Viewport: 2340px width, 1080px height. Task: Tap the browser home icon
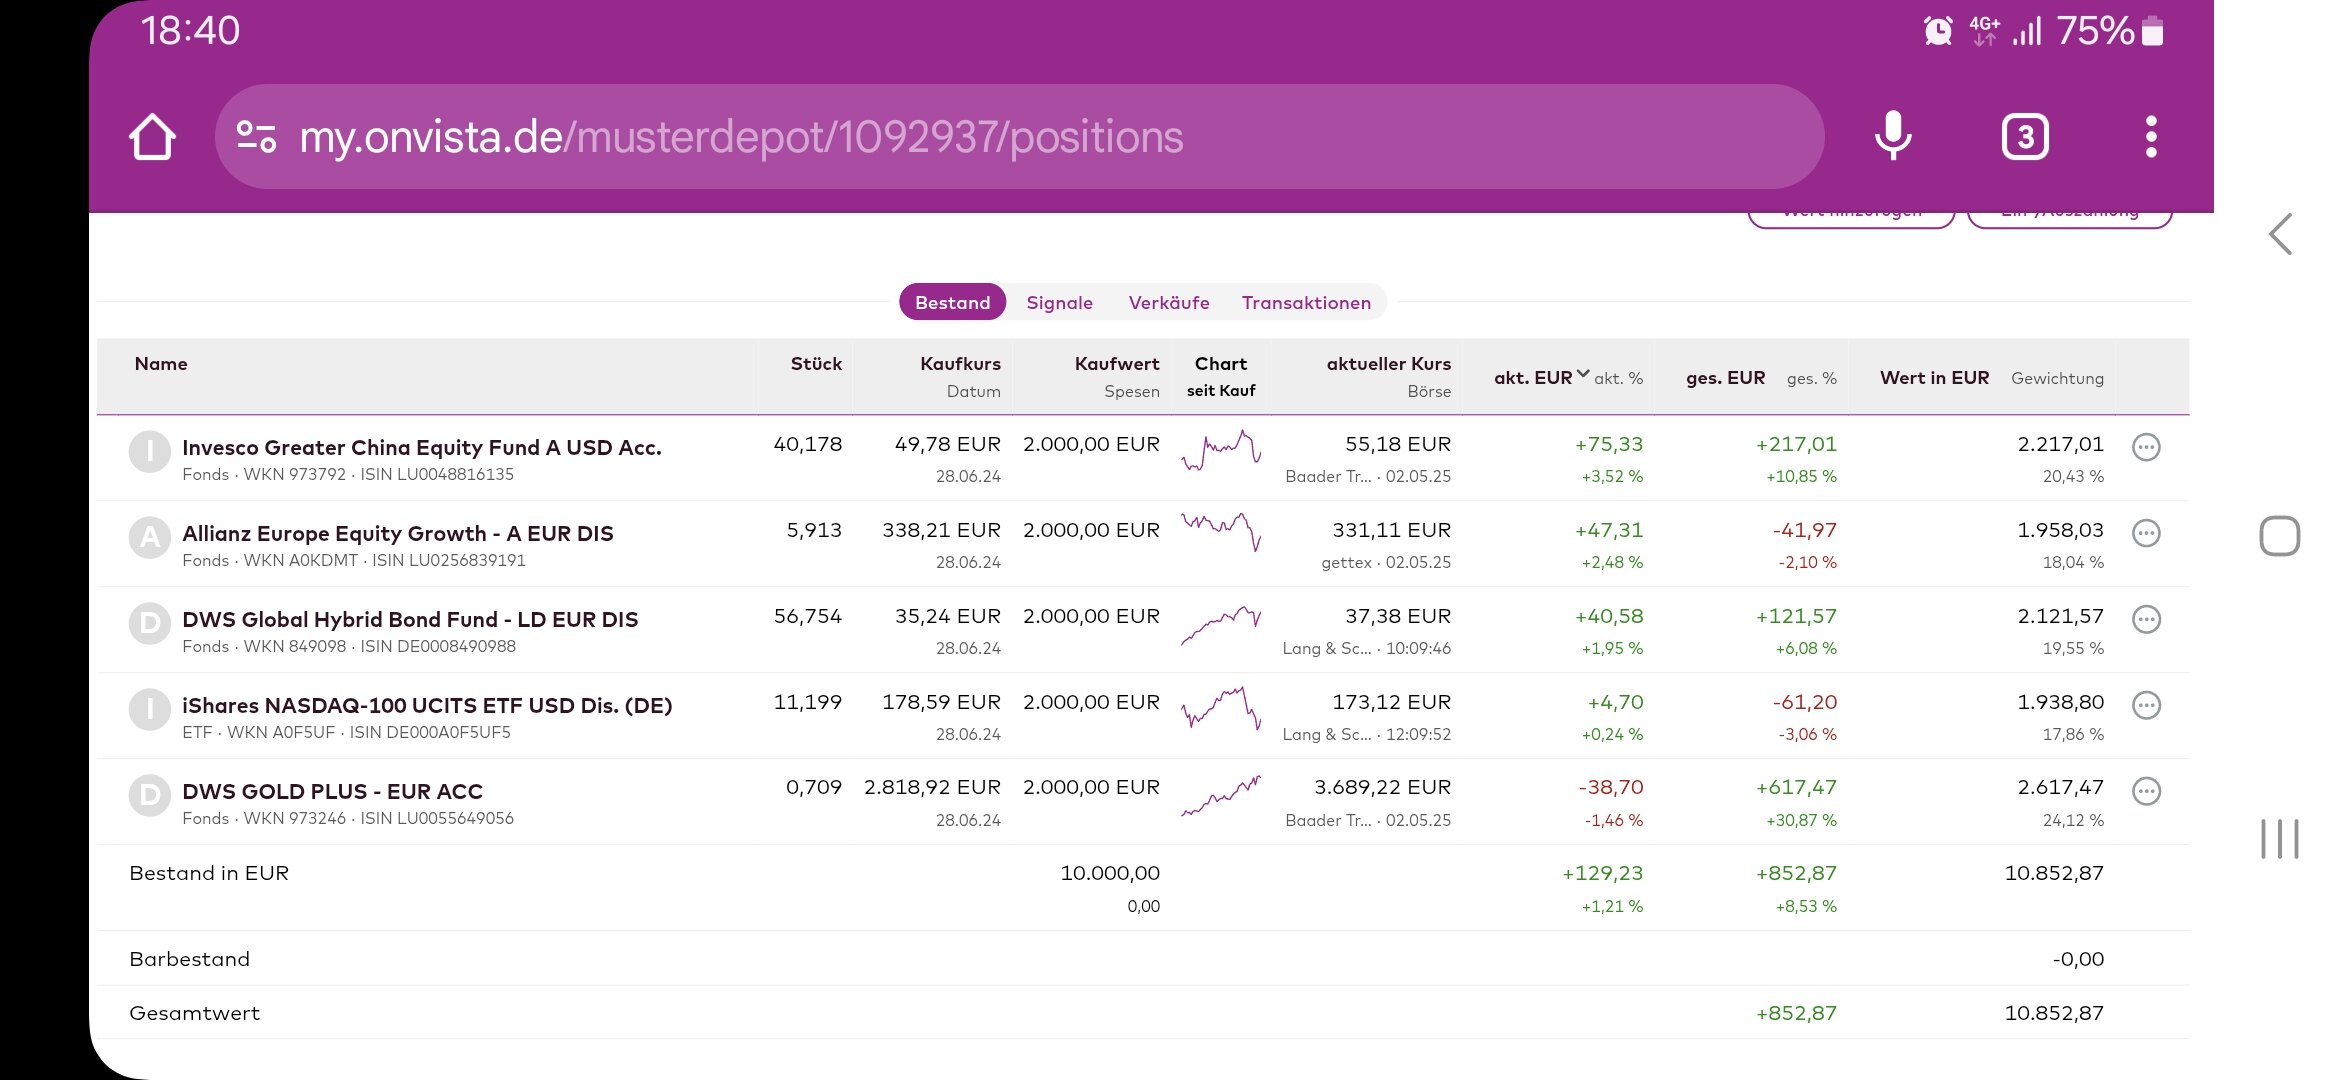(152, 137)
